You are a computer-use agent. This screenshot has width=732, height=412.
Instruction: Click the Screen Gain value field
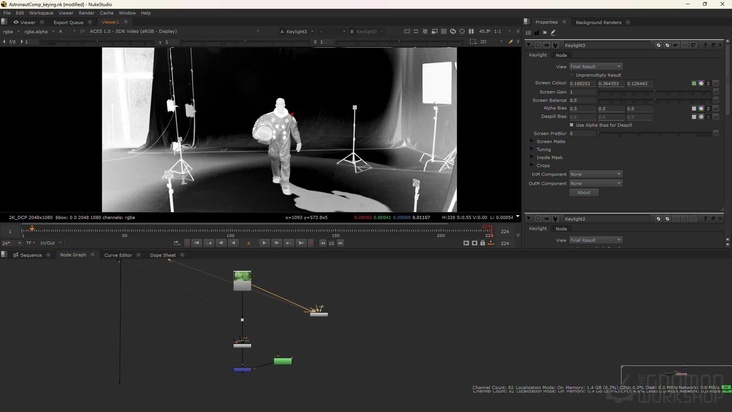[582, 92]
